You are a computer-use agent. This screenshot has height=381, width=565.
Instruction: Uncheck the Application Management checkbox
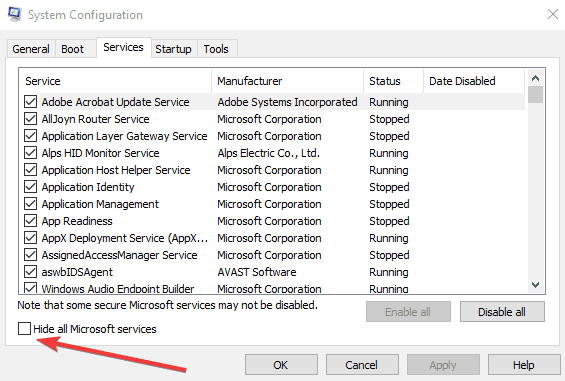pos(31,204)
